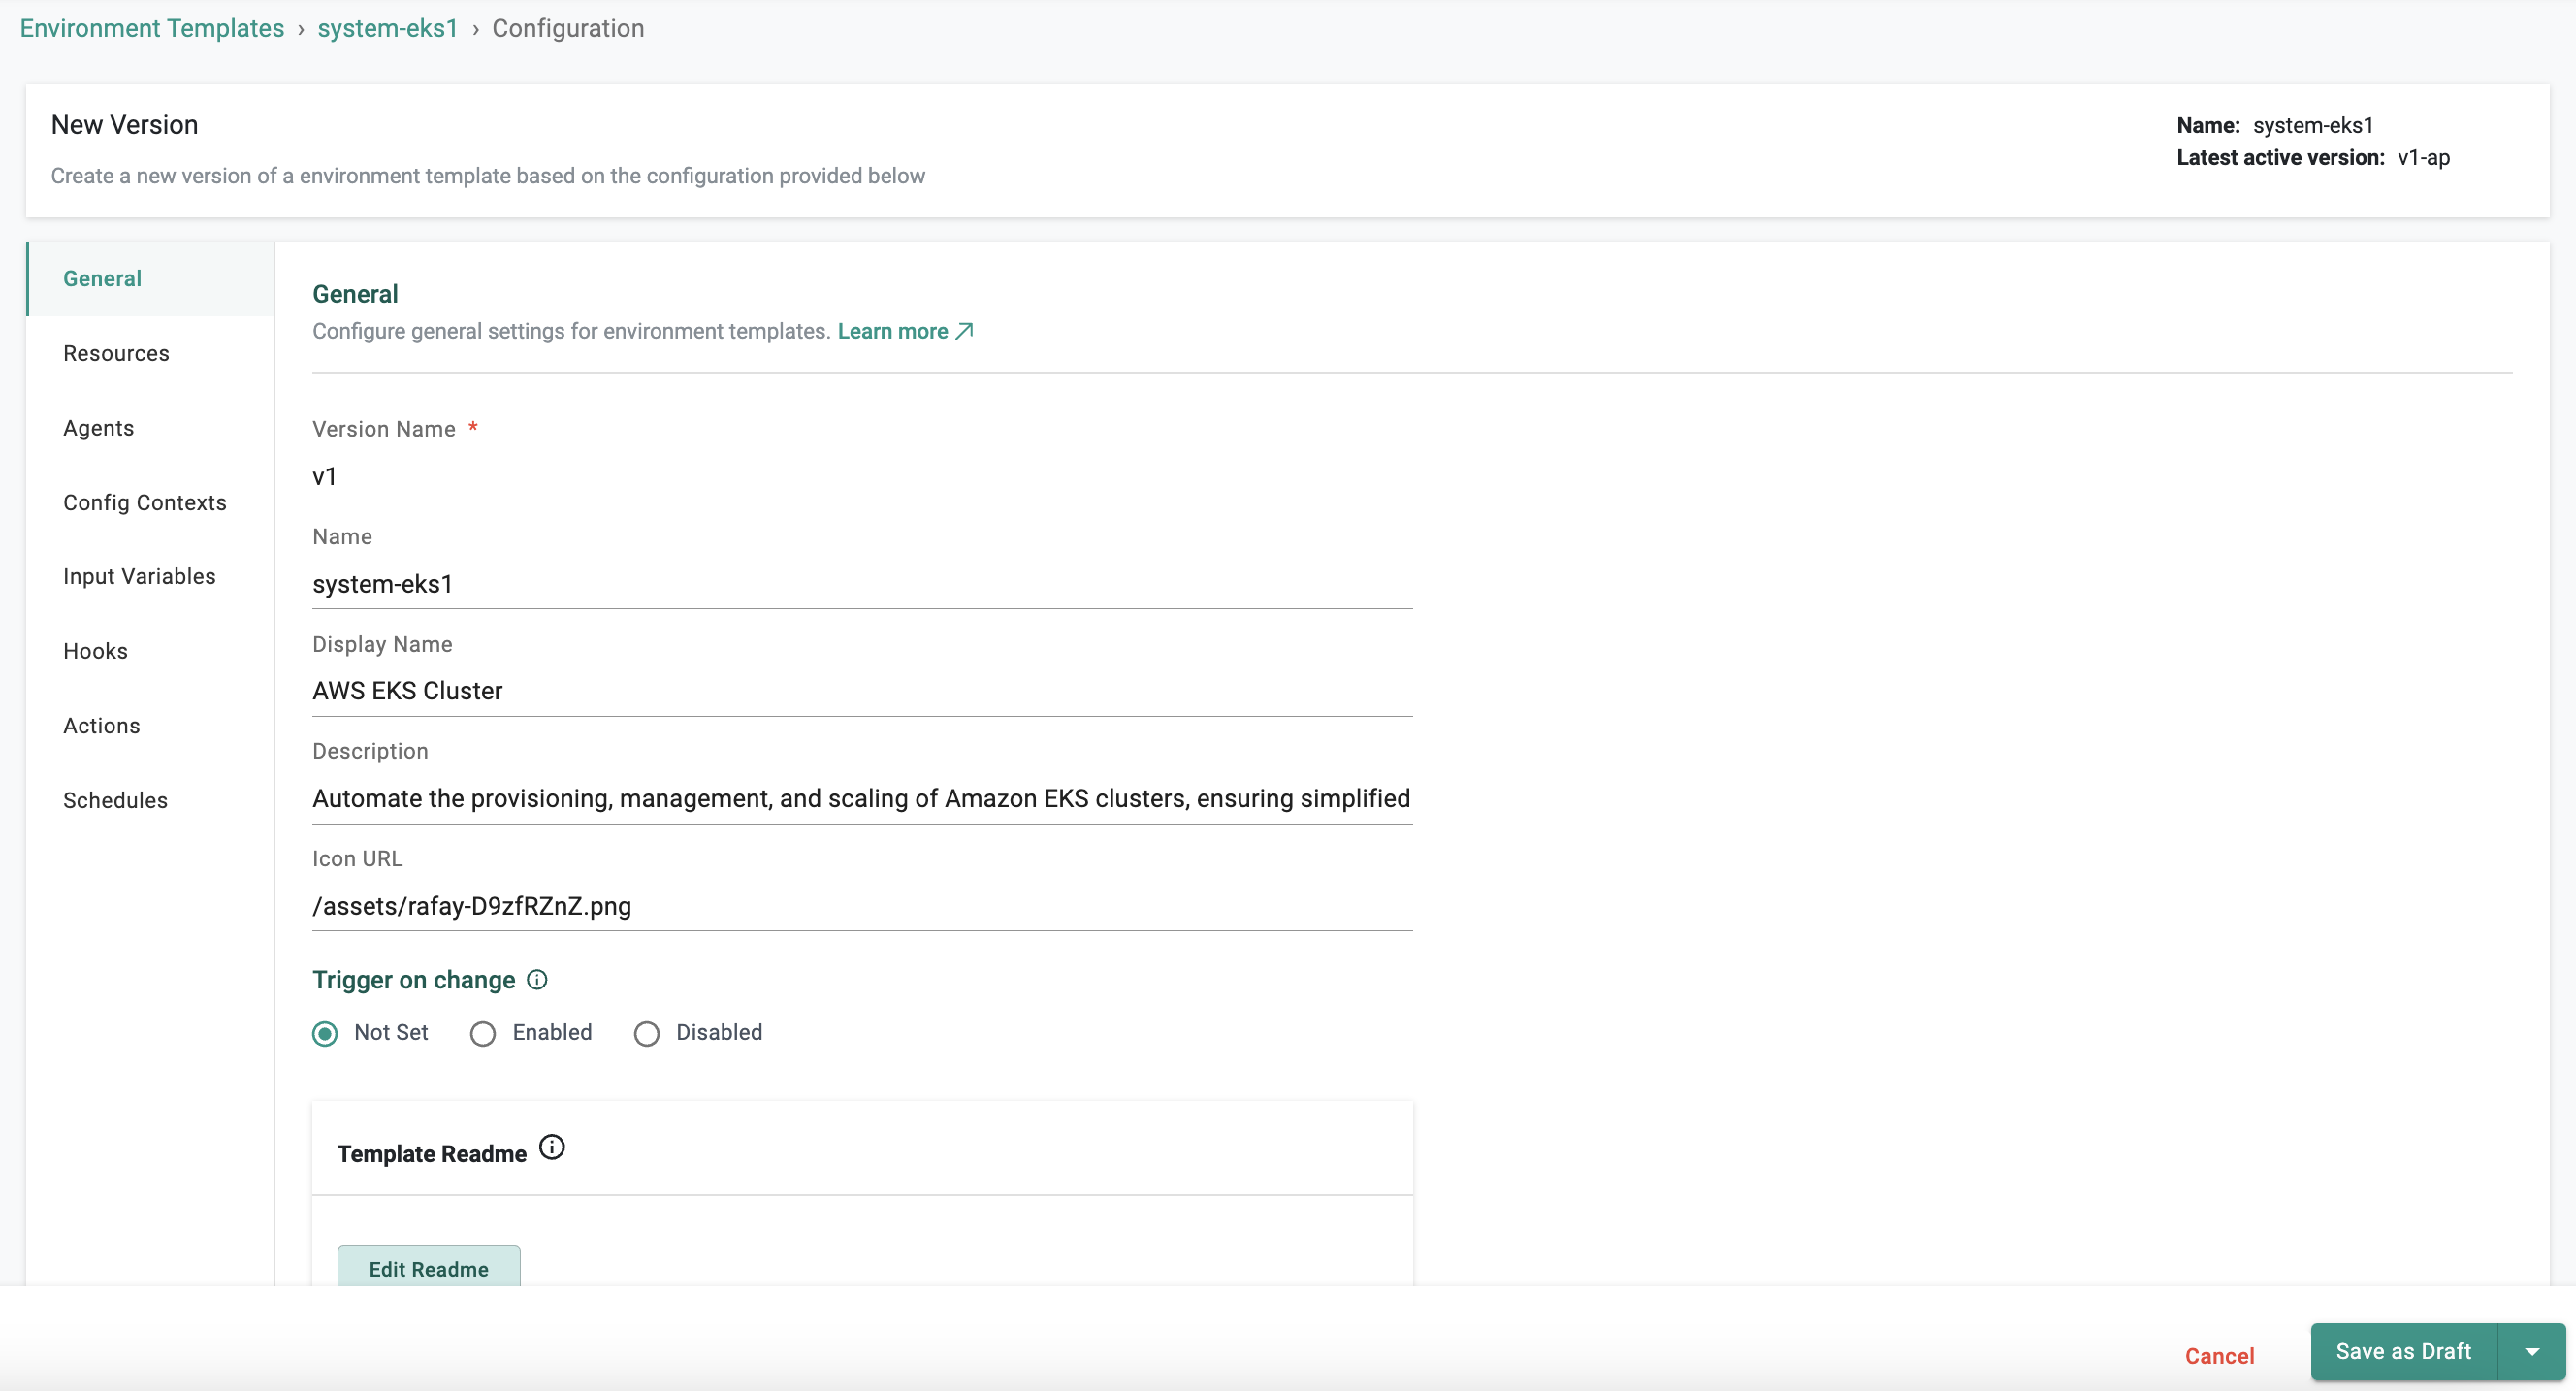Click the Hooks sidebar navigation item
The width and height of the screenshot is (2576, 1391).
96,651
